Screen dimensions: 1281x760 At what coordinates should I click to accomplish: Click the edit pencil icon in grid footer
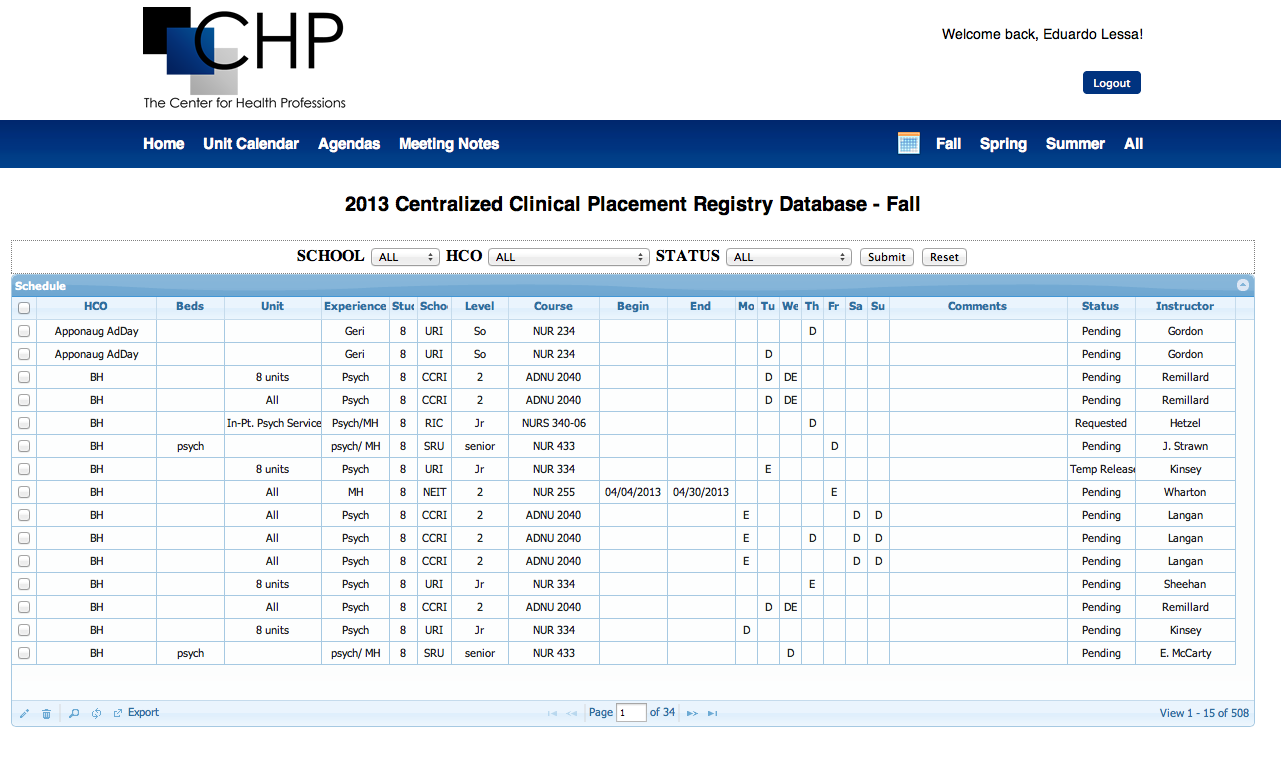click(x=24, y=713)
